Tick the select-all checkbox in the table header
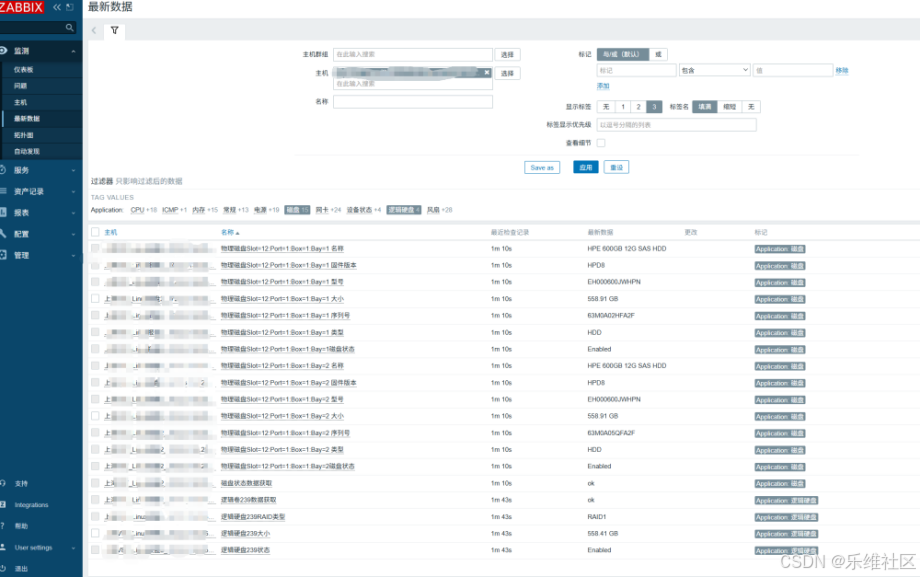The image size is (920, 577). [95, 232]
